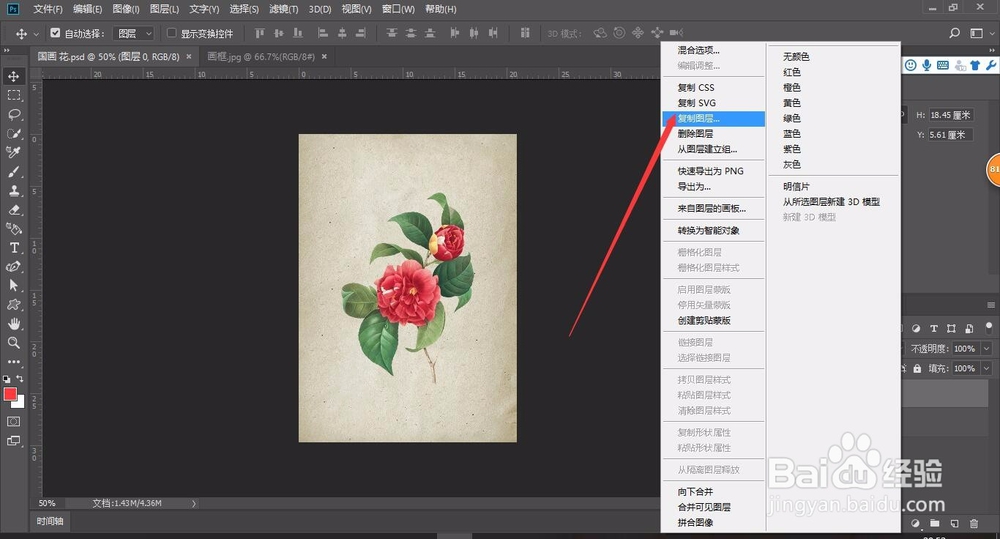Viewport: 1000px width, 539px height.
Task: Switch to the 画框.jpg document tab
Action: pos(261,57)
